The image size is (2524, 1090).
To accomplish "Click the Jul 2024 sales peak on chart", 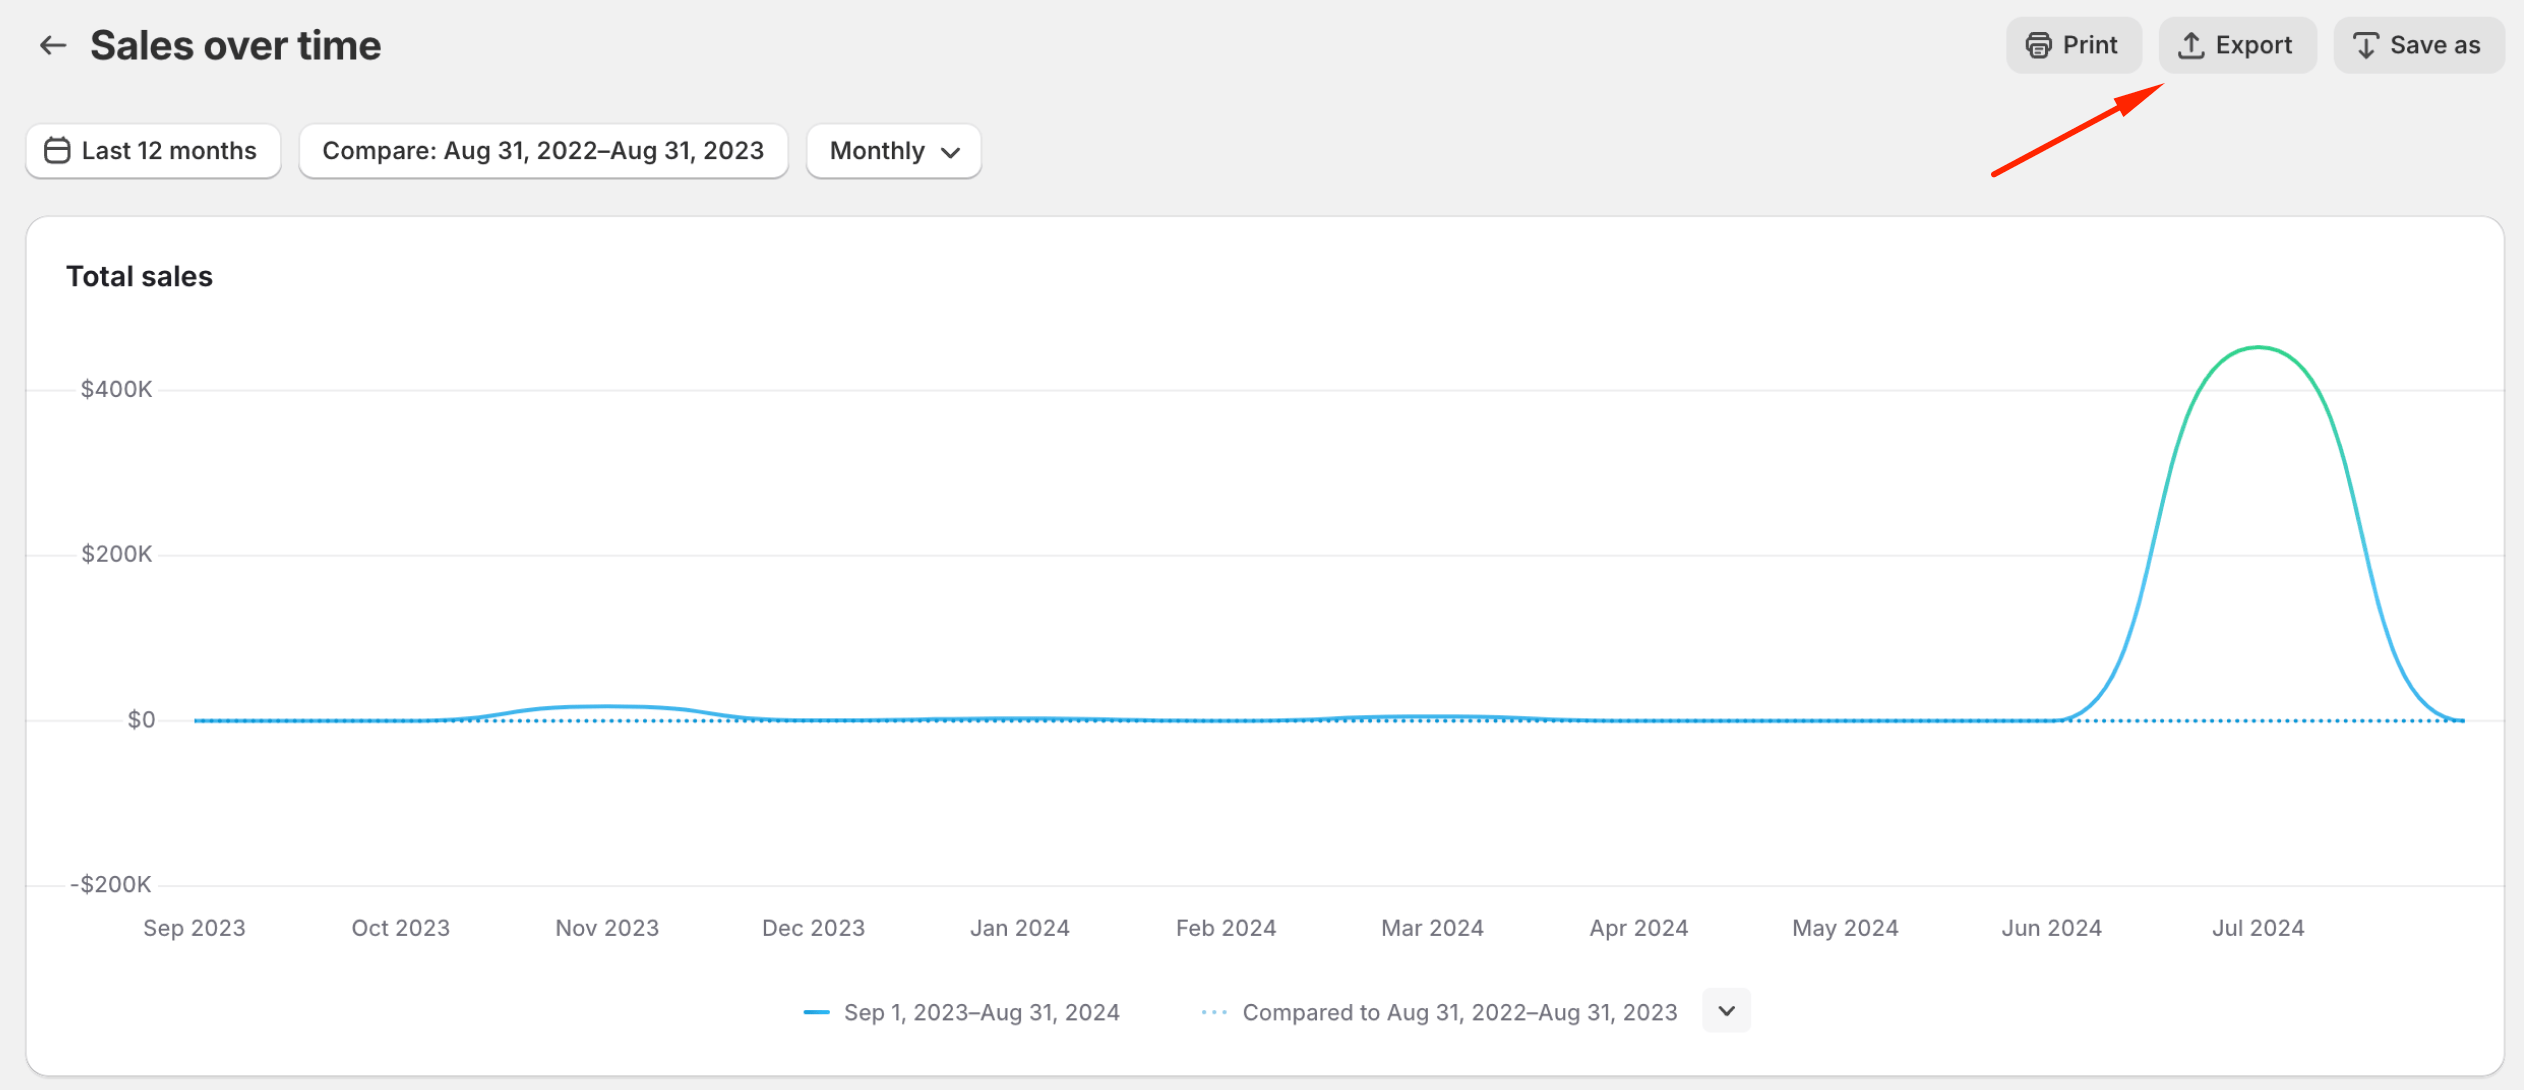I will click(2258, 348).
